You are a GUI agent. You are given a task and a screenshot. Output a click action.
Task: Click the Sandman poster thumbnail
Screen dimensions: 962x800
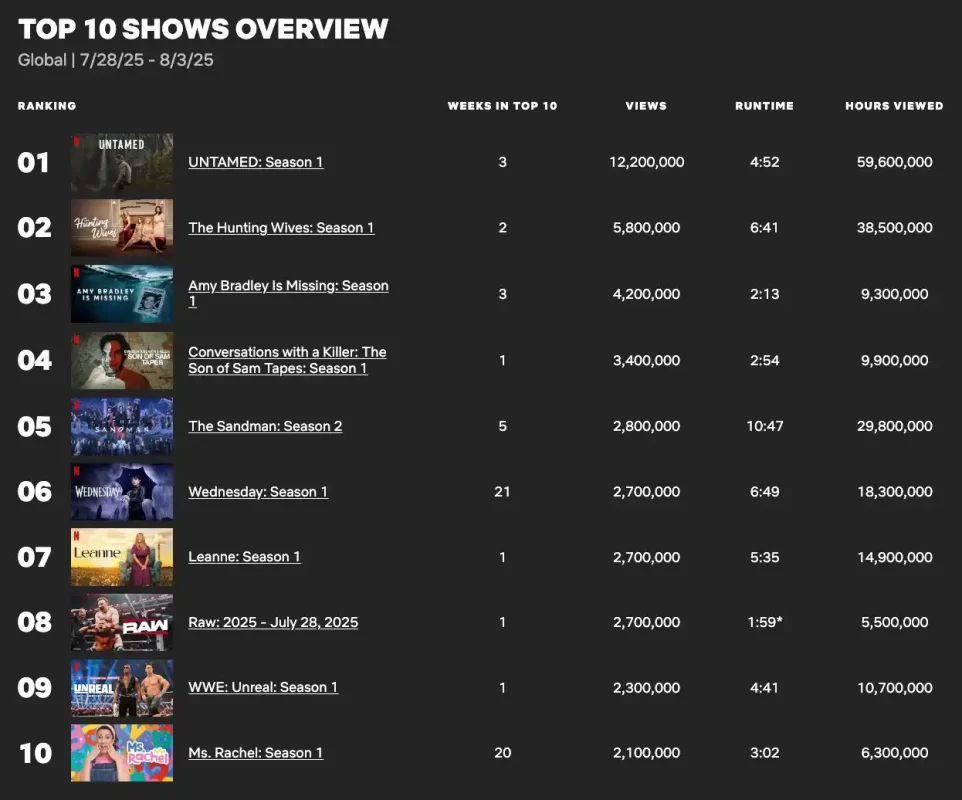point(122,426)
